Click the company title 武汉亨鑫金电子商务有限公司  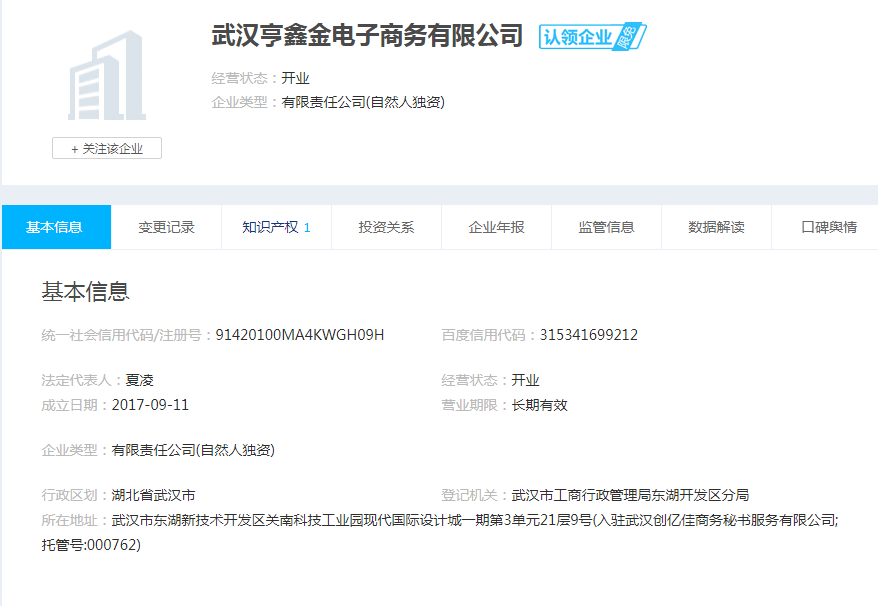point(367,36)
